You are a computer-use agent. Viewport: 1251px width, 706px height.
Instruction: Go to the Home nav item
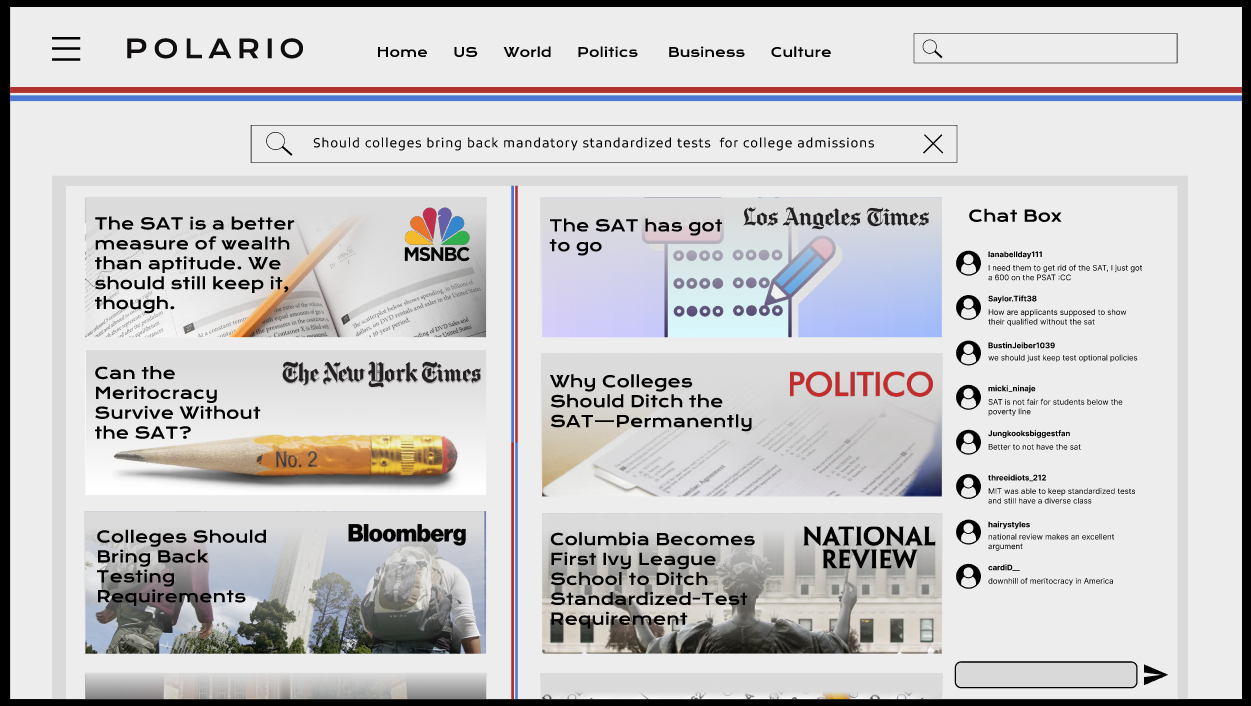pyautogui.click(x=402, y=52)
